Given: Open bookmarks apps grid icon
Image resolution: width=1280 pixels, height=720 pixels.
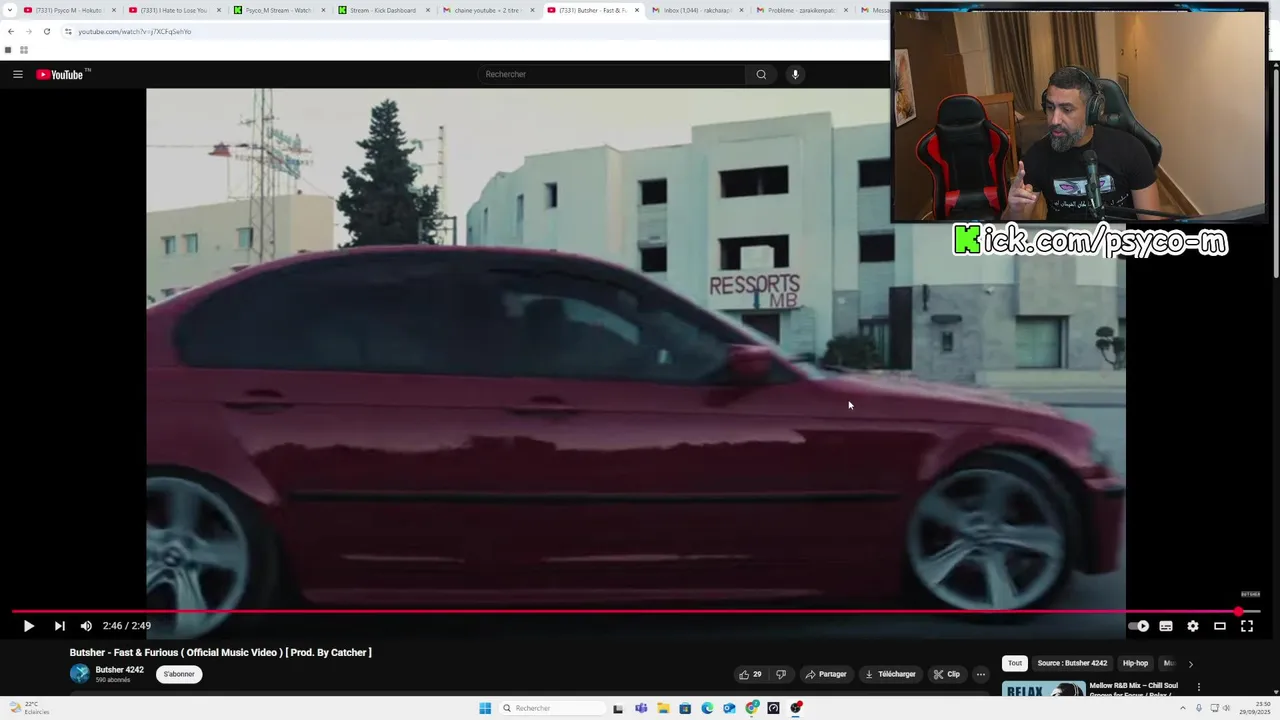Looking at the screenshot, I should (x=24, y=50).
